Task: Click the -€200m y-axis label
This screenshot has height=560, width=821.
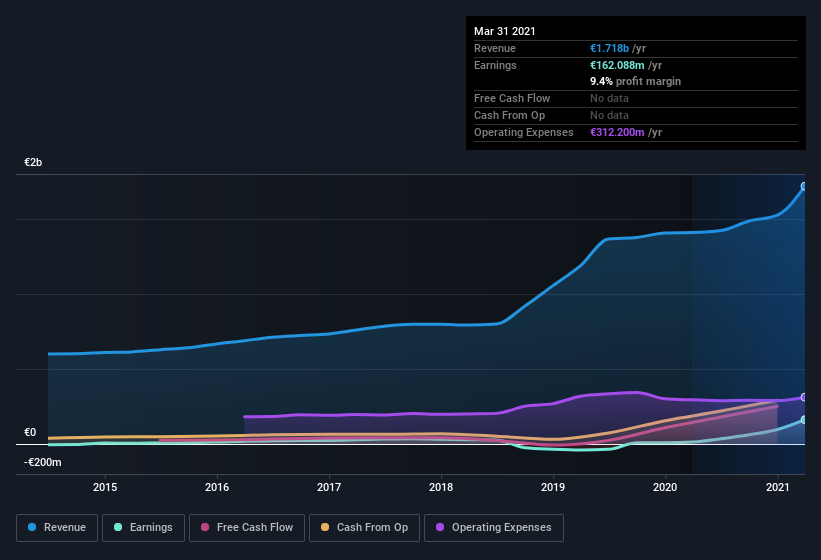Action: (42, 462)
